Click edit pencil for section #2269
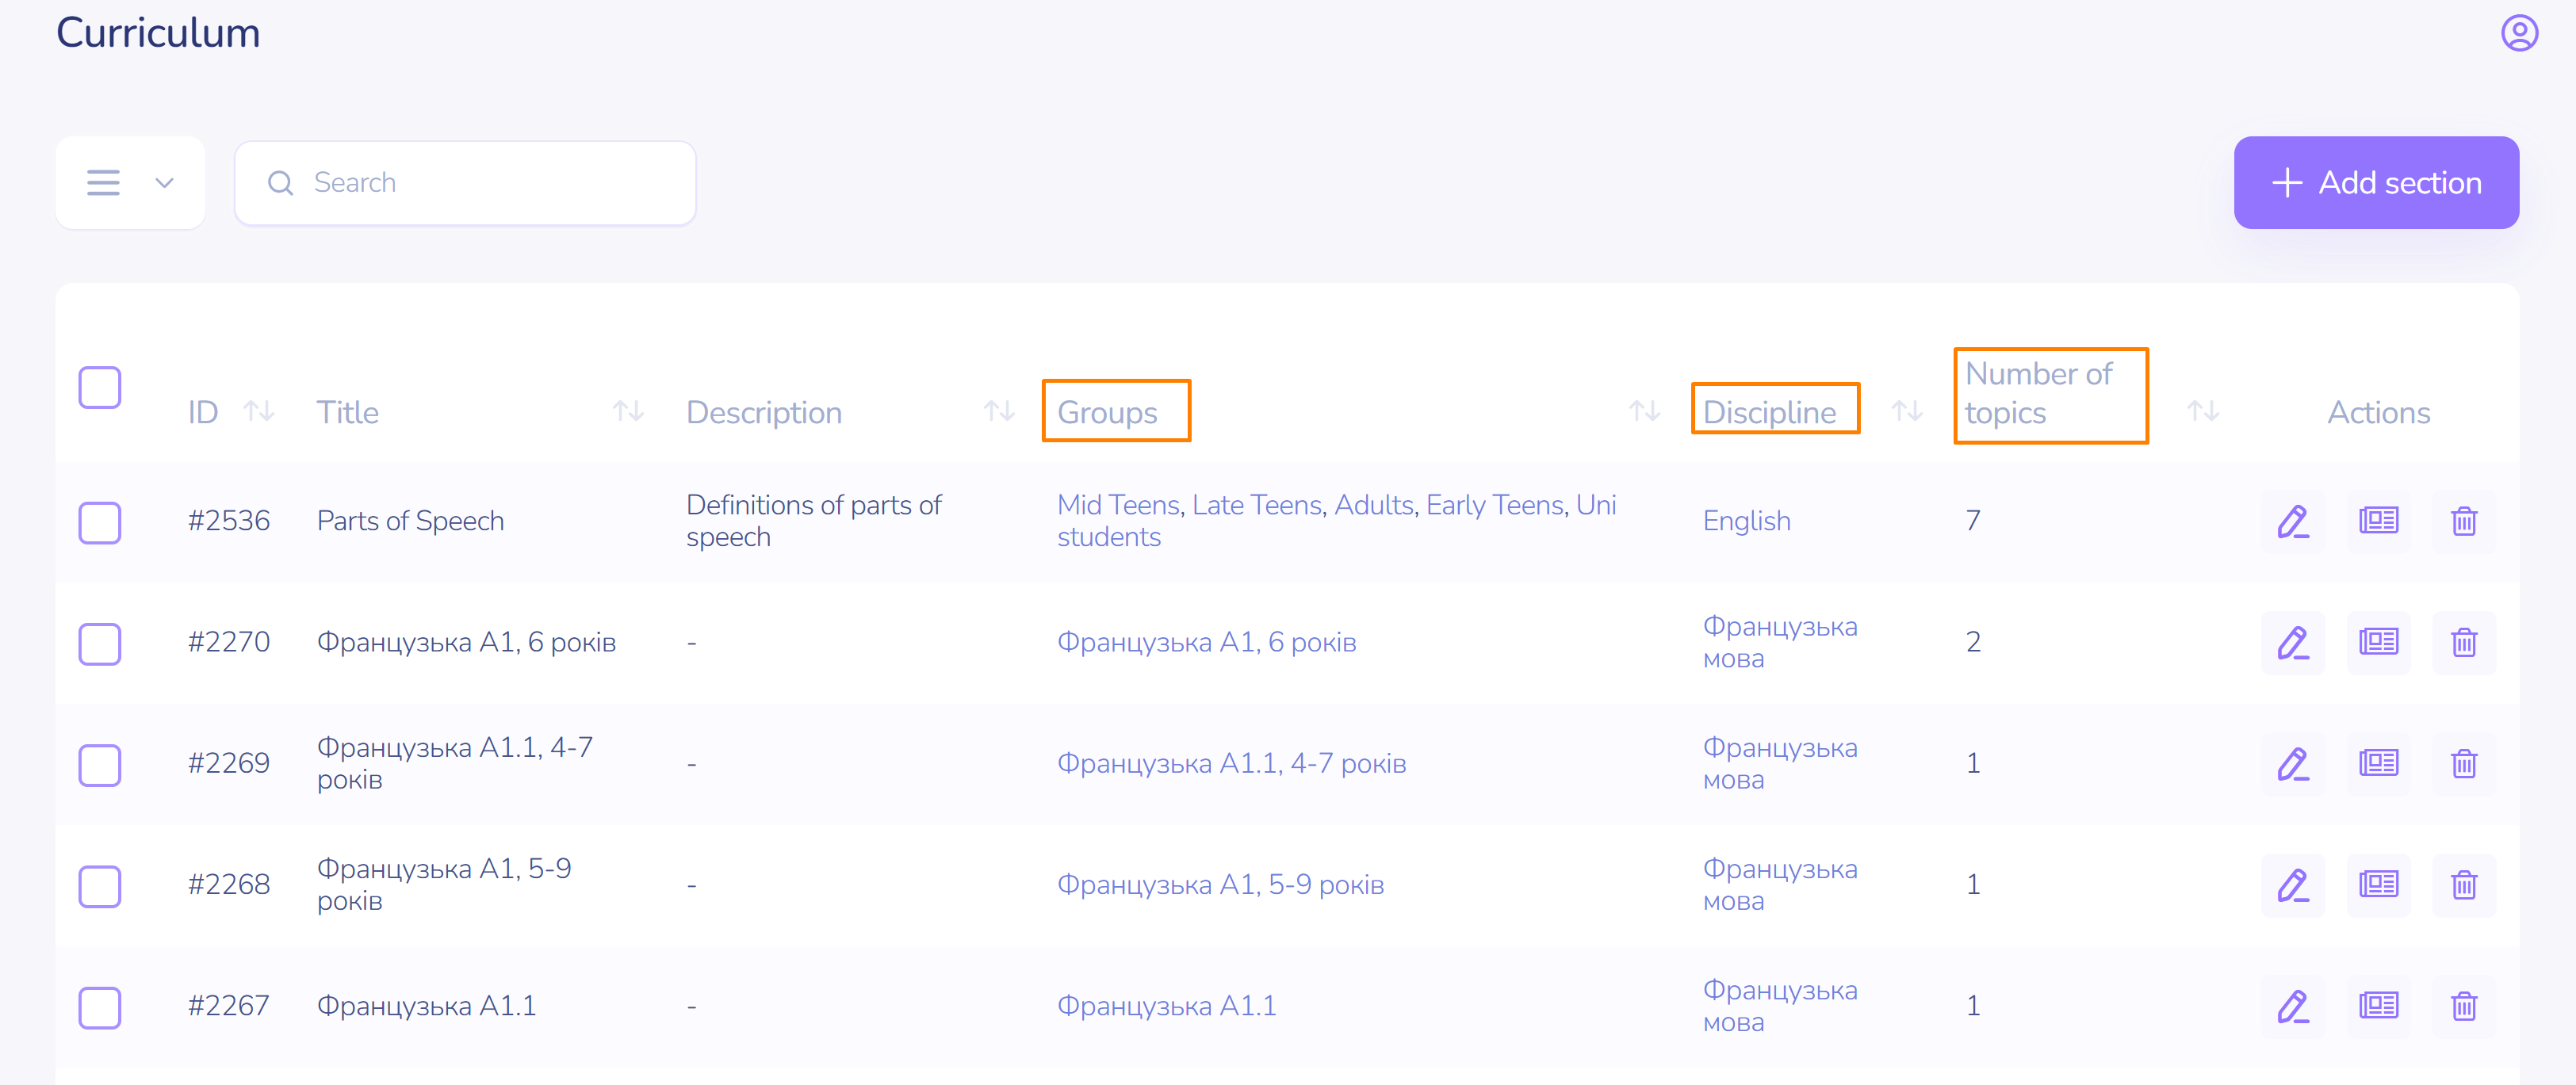 click(2292, 764)
